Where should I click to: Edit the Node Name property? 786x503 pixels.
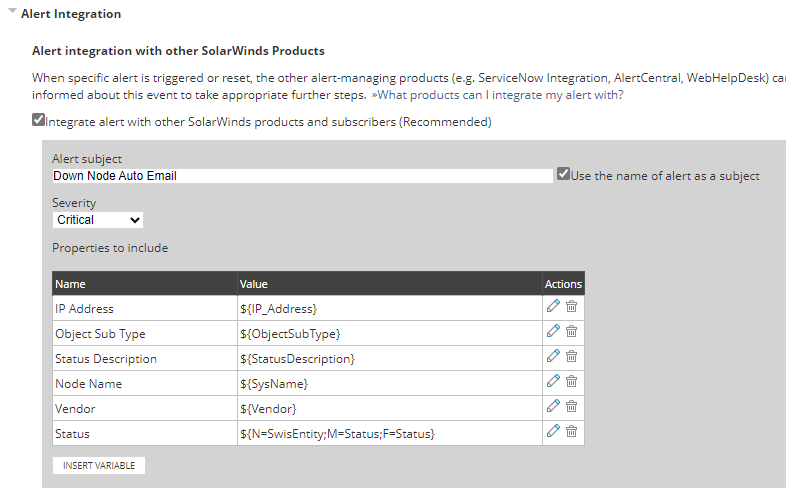(x=553, y=381)
